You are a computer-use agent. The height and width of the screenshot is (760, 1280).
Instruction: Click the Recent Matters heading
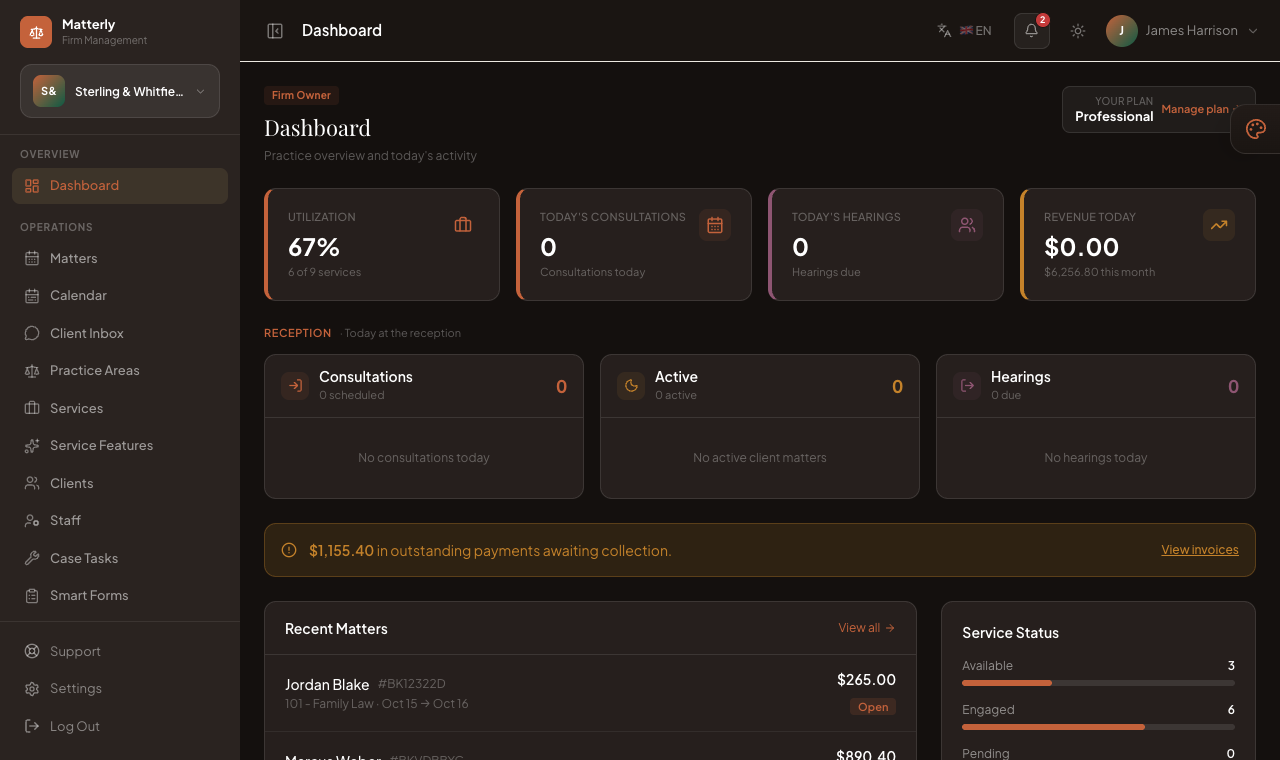(x=336, y=629)
